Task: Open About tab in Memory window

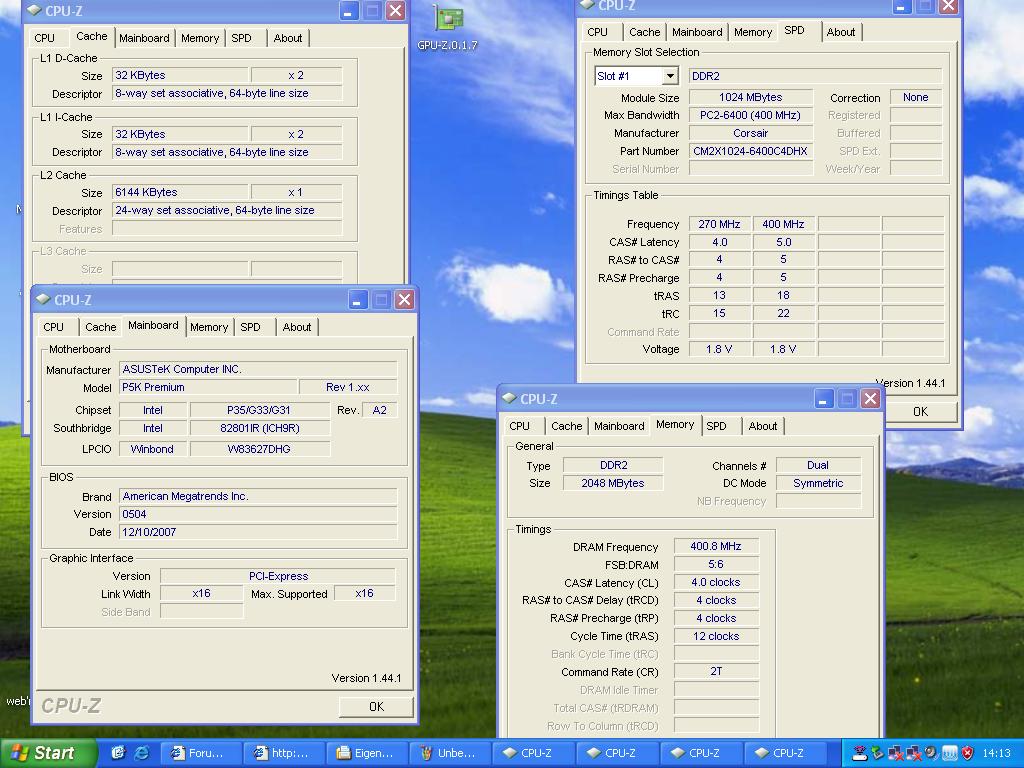Action: [763, 426]
